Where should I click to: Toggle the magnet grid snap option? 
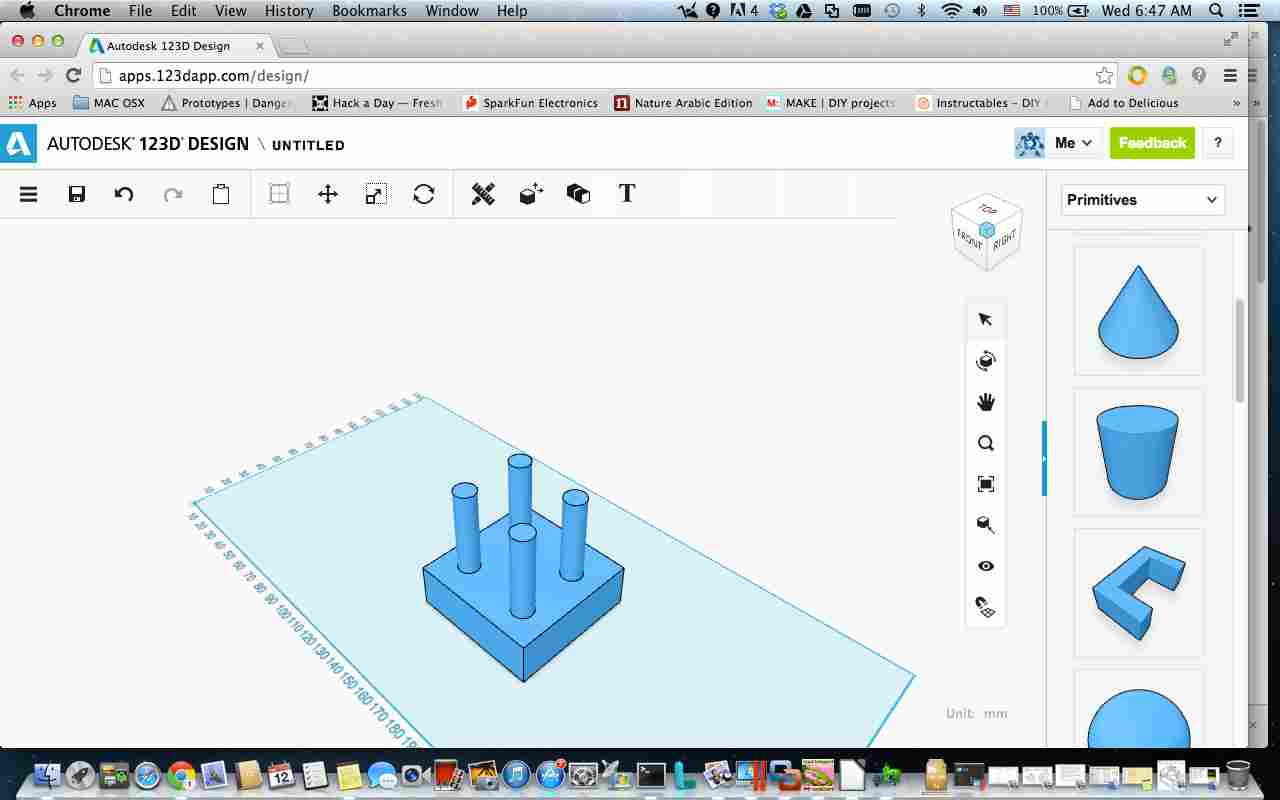point(985,607)
